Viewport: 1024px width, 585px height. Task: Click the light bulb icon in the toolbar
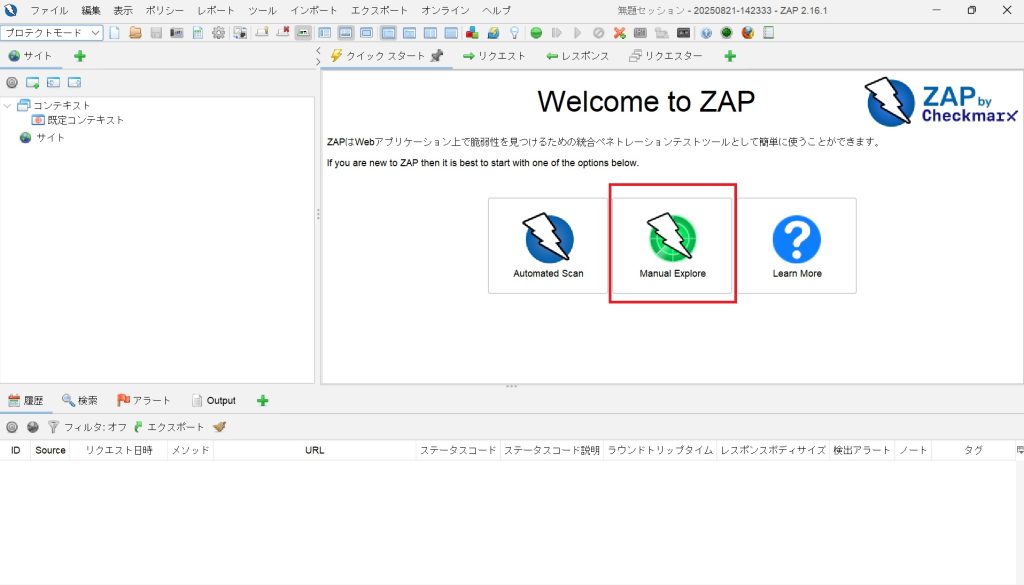(x=515, y=33)
